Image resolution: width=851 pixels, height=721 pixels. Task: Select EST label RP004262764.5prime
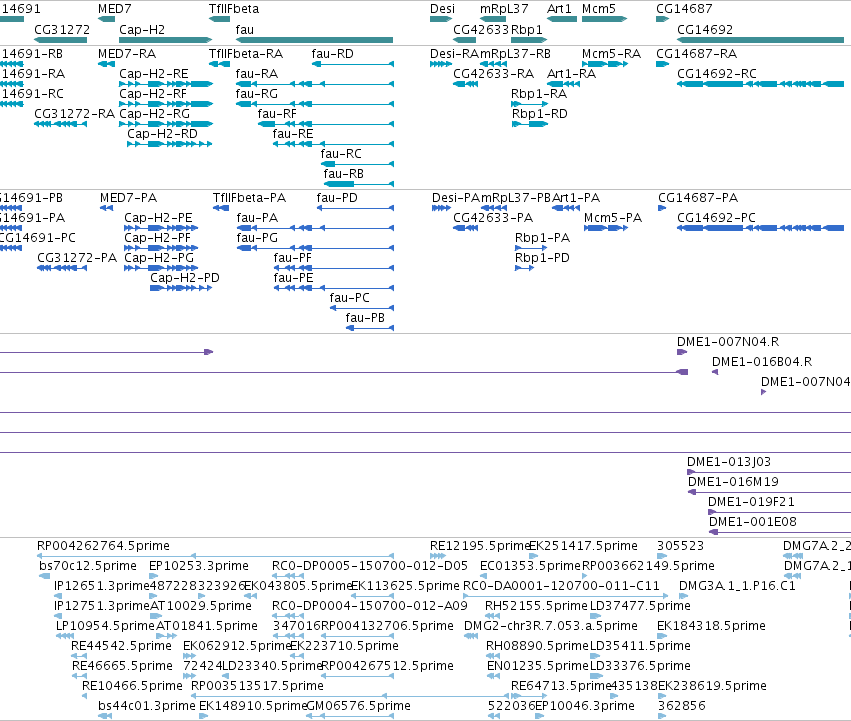[103, 546]
